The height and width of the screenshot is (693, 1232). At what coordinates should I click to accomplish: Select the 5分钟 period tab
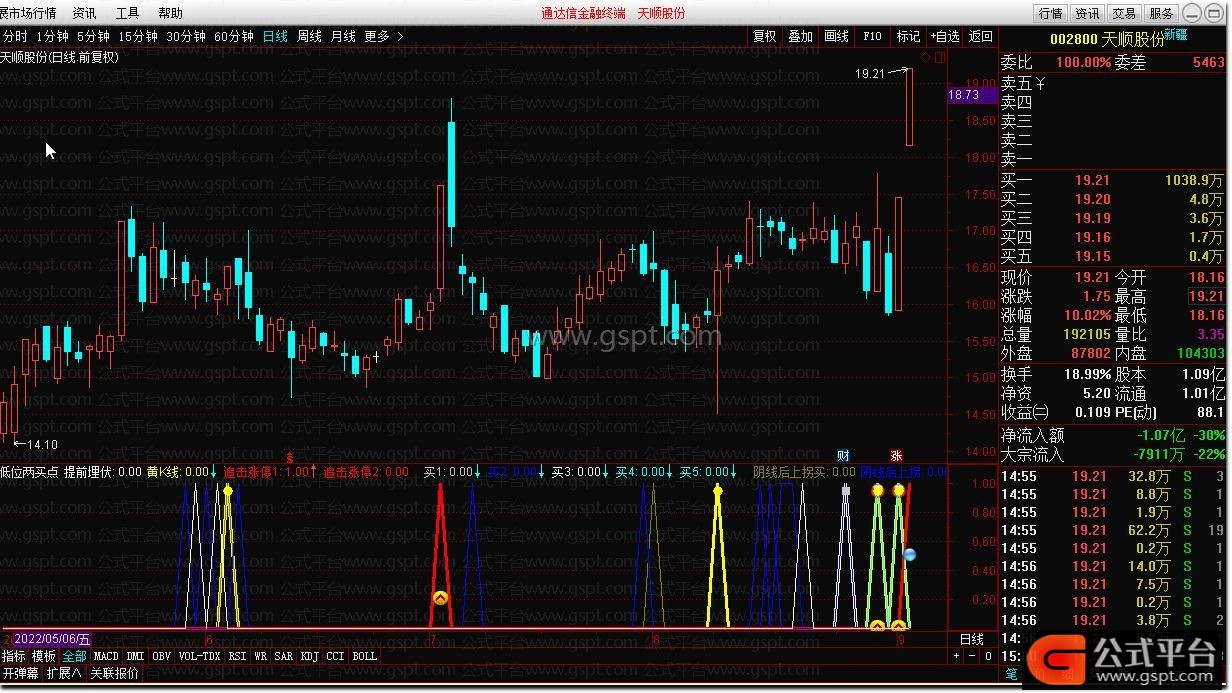click(93, 36)
